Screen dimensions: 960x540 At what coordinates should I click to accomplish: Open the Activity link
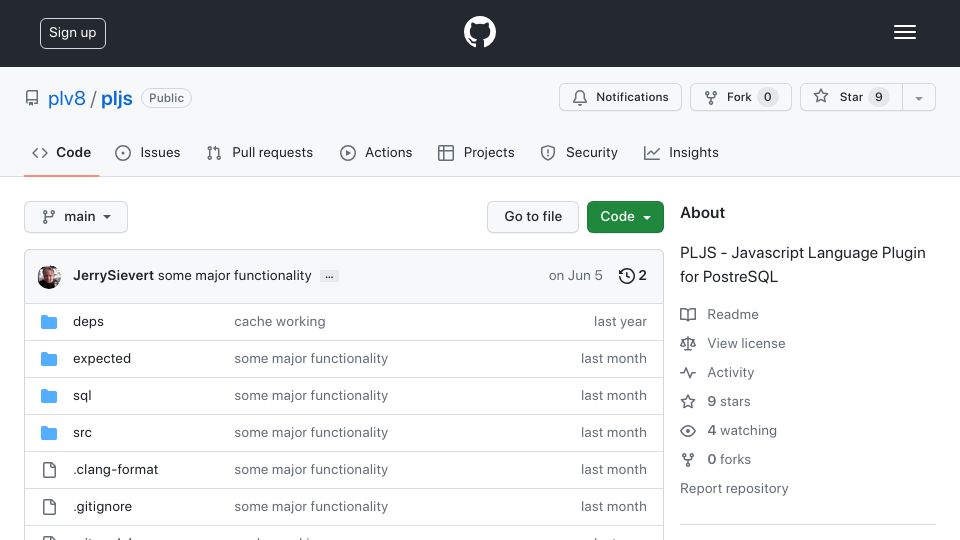pos(730,372)
